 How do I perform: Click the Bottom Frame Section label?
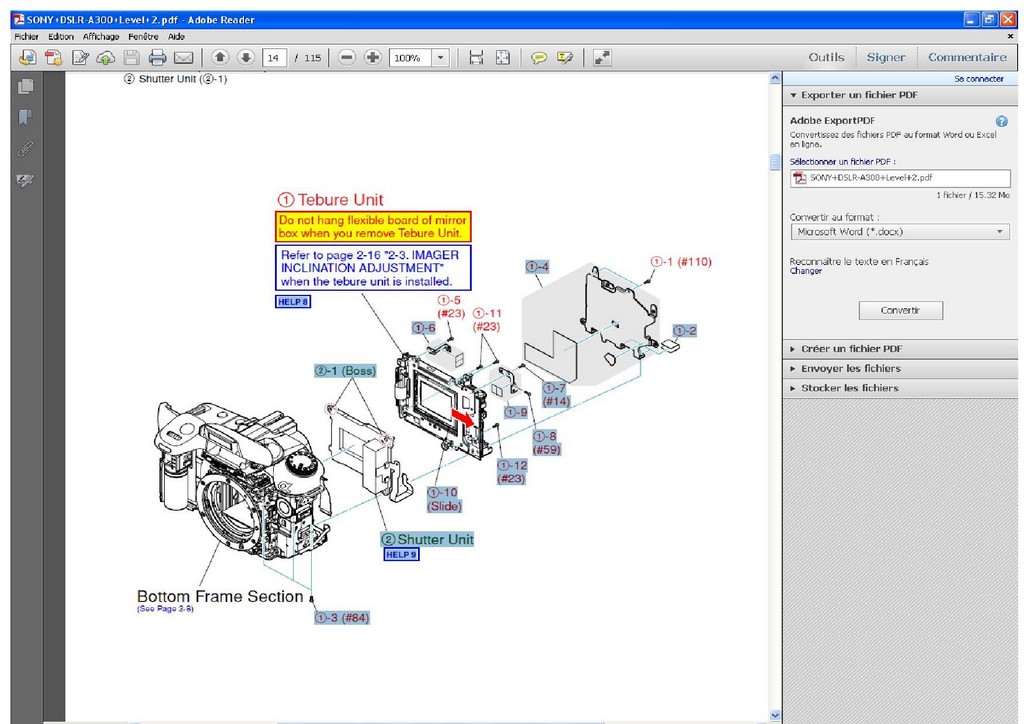pos(220,596)
